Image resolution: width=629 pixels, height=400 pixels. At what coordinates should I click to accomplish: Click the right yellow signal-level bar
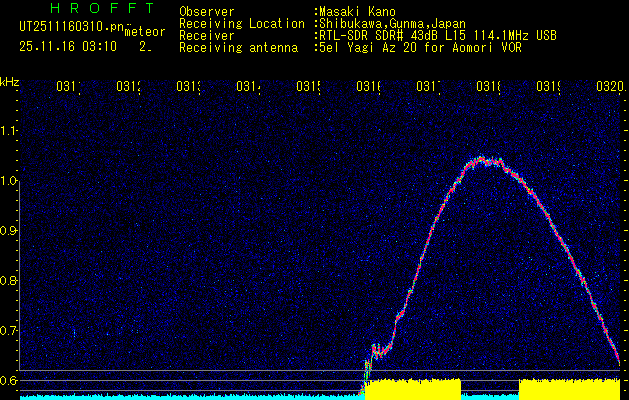pyautogui.click(x=568, y=388)
